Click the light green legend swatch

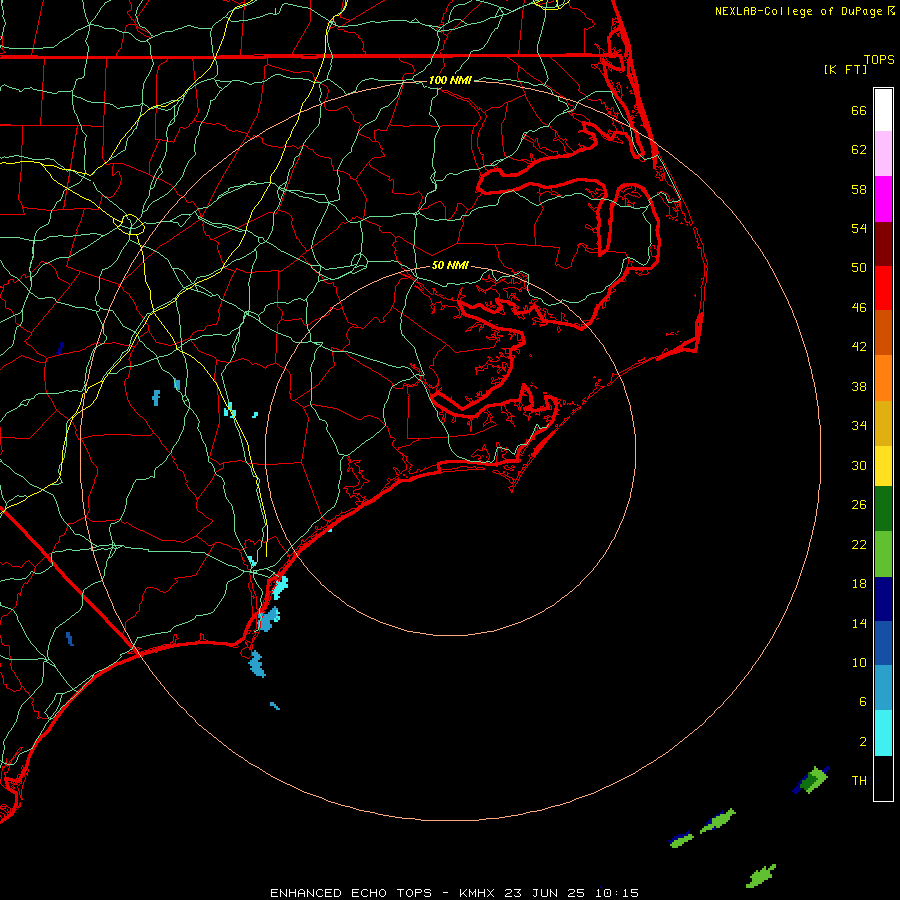(883, 554)
